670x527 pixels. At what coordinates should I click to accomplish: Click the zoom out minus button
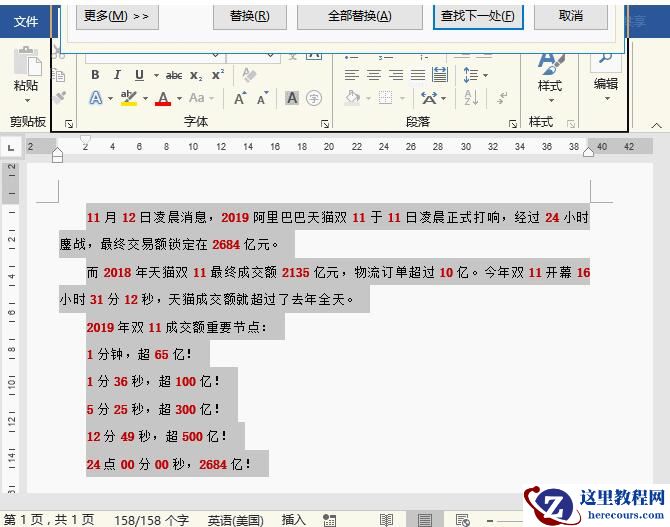[490, 521]
